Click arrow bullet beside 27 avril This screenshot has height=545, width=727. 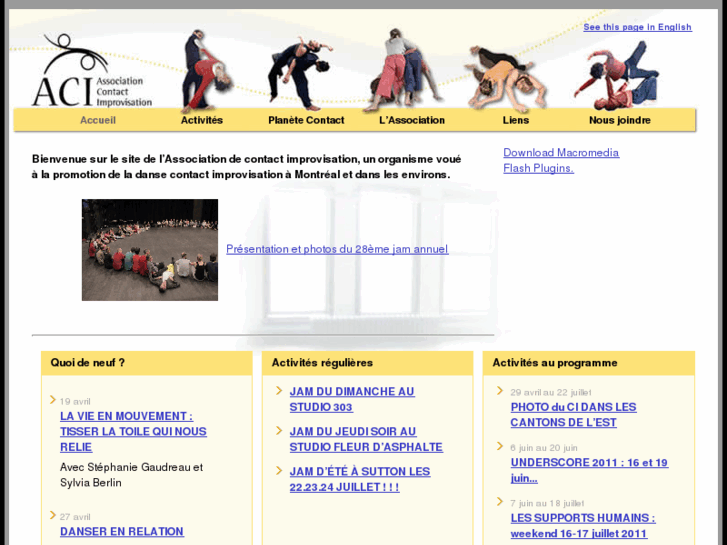tap(53, 515)
